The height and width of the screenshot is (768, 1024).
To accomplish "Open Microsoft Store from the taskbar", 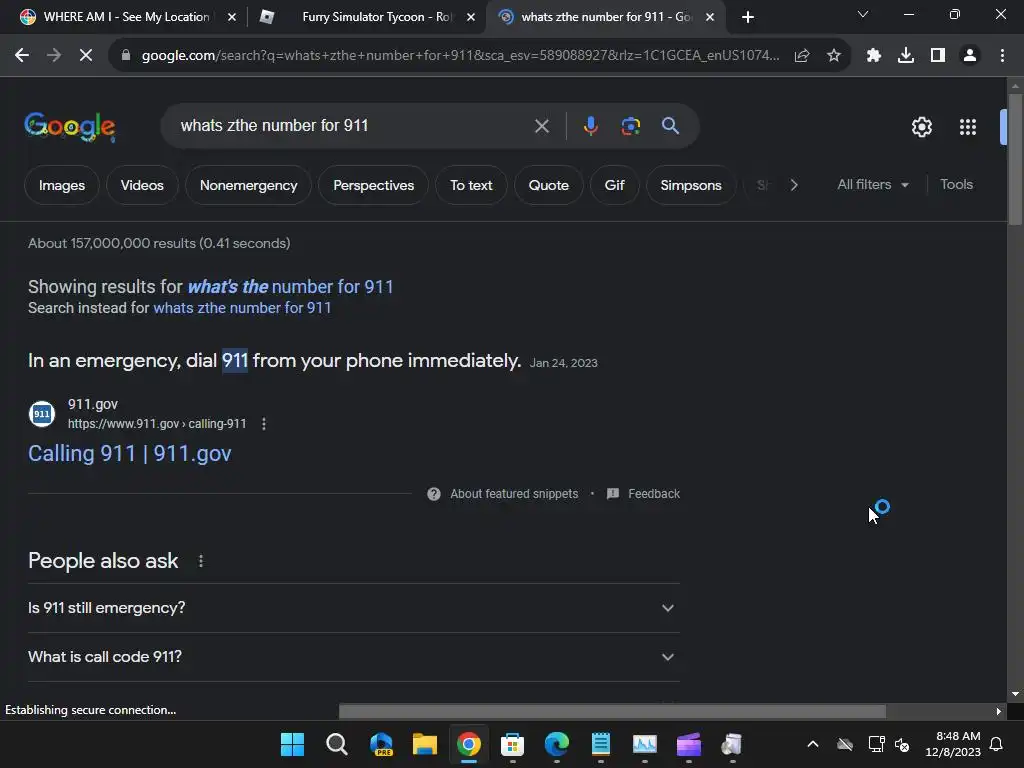I will coord(513,744).
